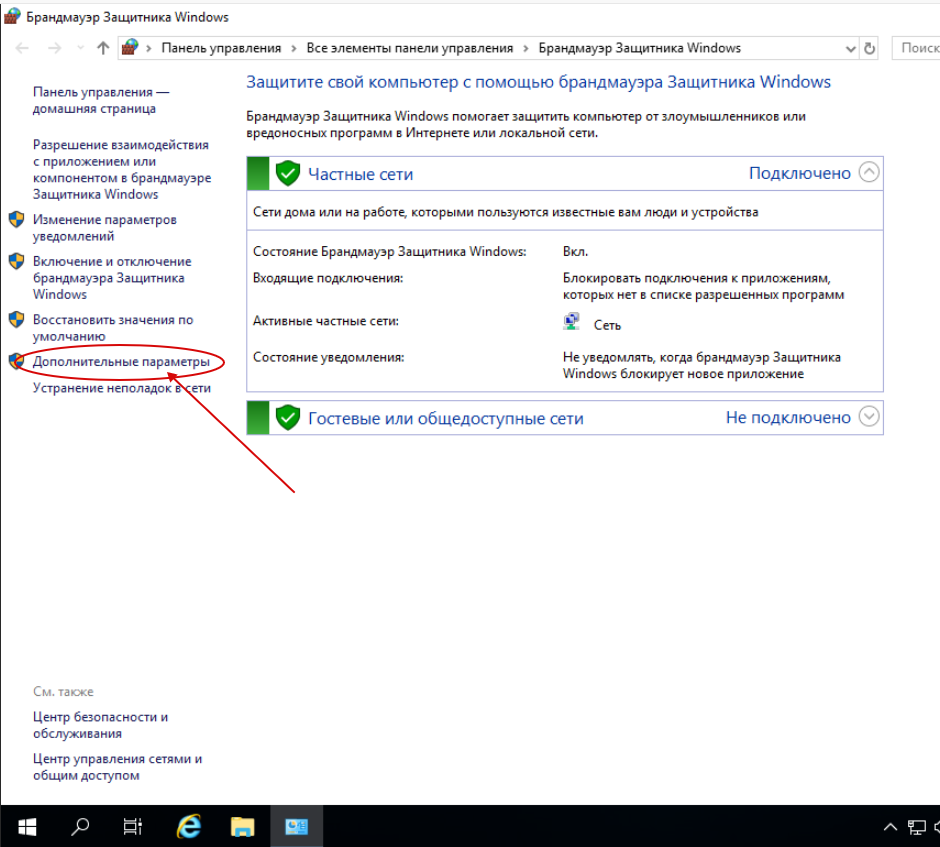Click network icon in system tray
Viewport: 940px width, 847px height.
916,828
